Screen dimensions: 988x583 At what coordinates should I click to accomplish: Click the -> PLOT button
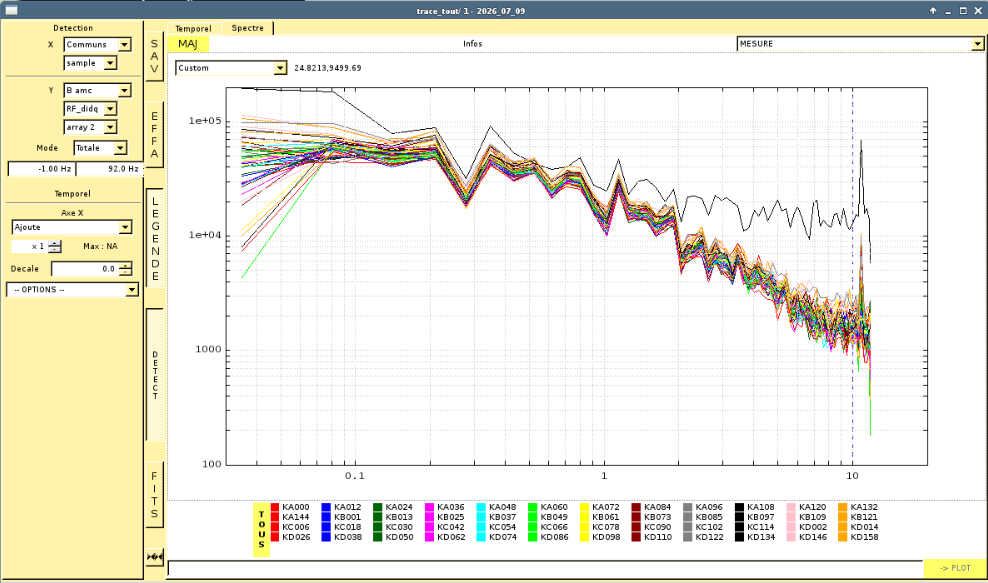click(x=955, y=568)
